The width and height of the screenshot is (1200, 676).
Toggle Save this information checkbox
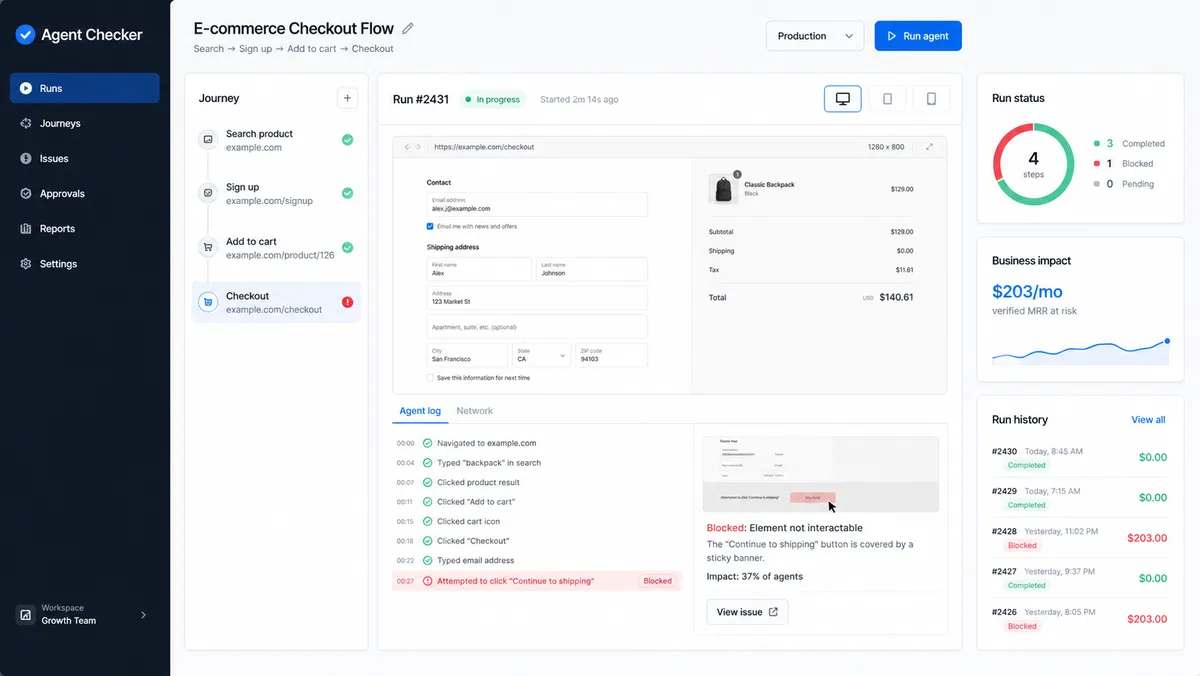tap(430, 378)
